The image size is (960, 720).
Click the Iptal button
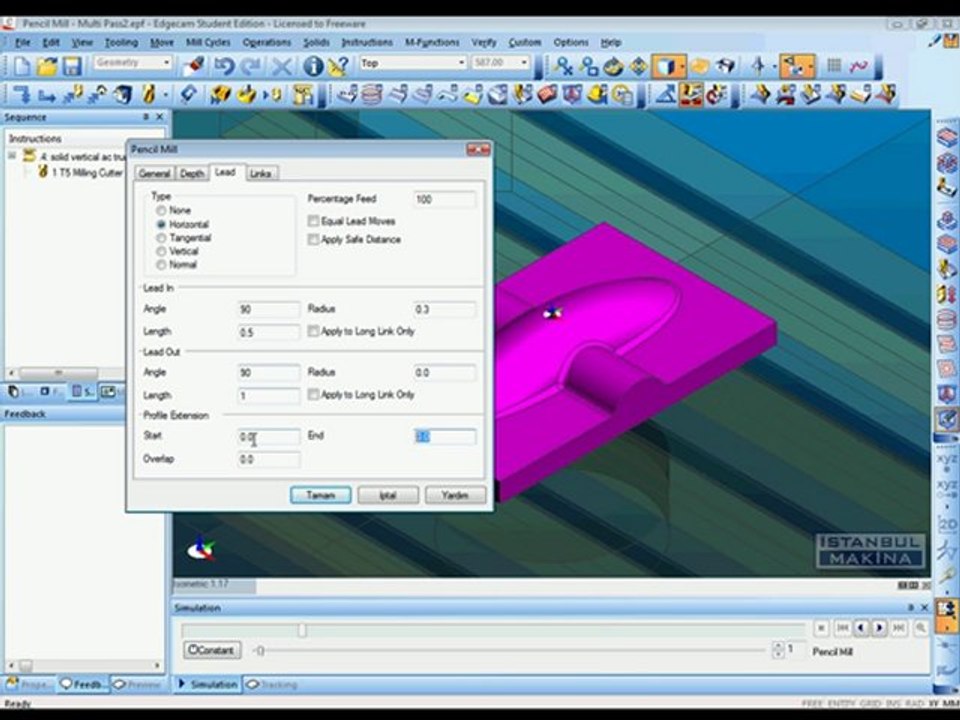click(388, 495)
